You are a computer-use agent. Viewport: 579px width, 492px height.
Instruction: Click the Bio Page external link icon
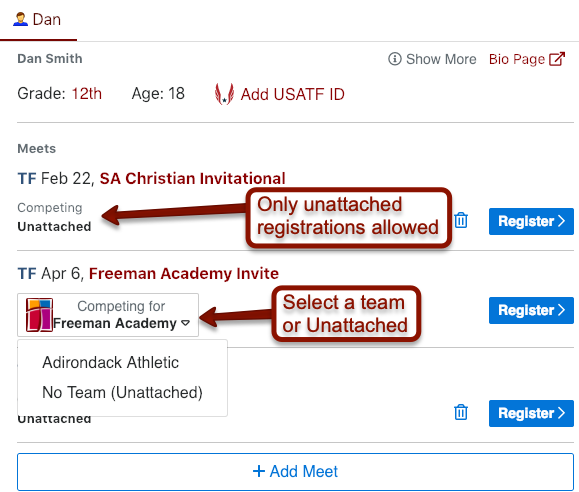557,59
